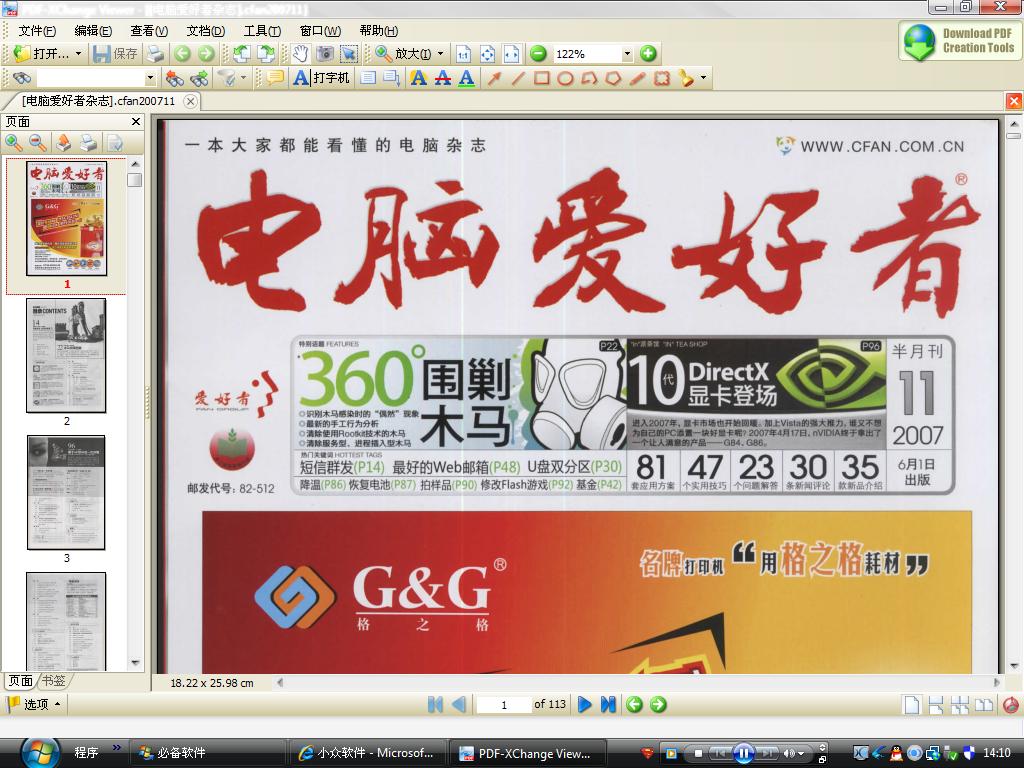Open the Stamp tool dropdown arrow
This screenshot has width=1024, height=768.
(x=703, y=78)
